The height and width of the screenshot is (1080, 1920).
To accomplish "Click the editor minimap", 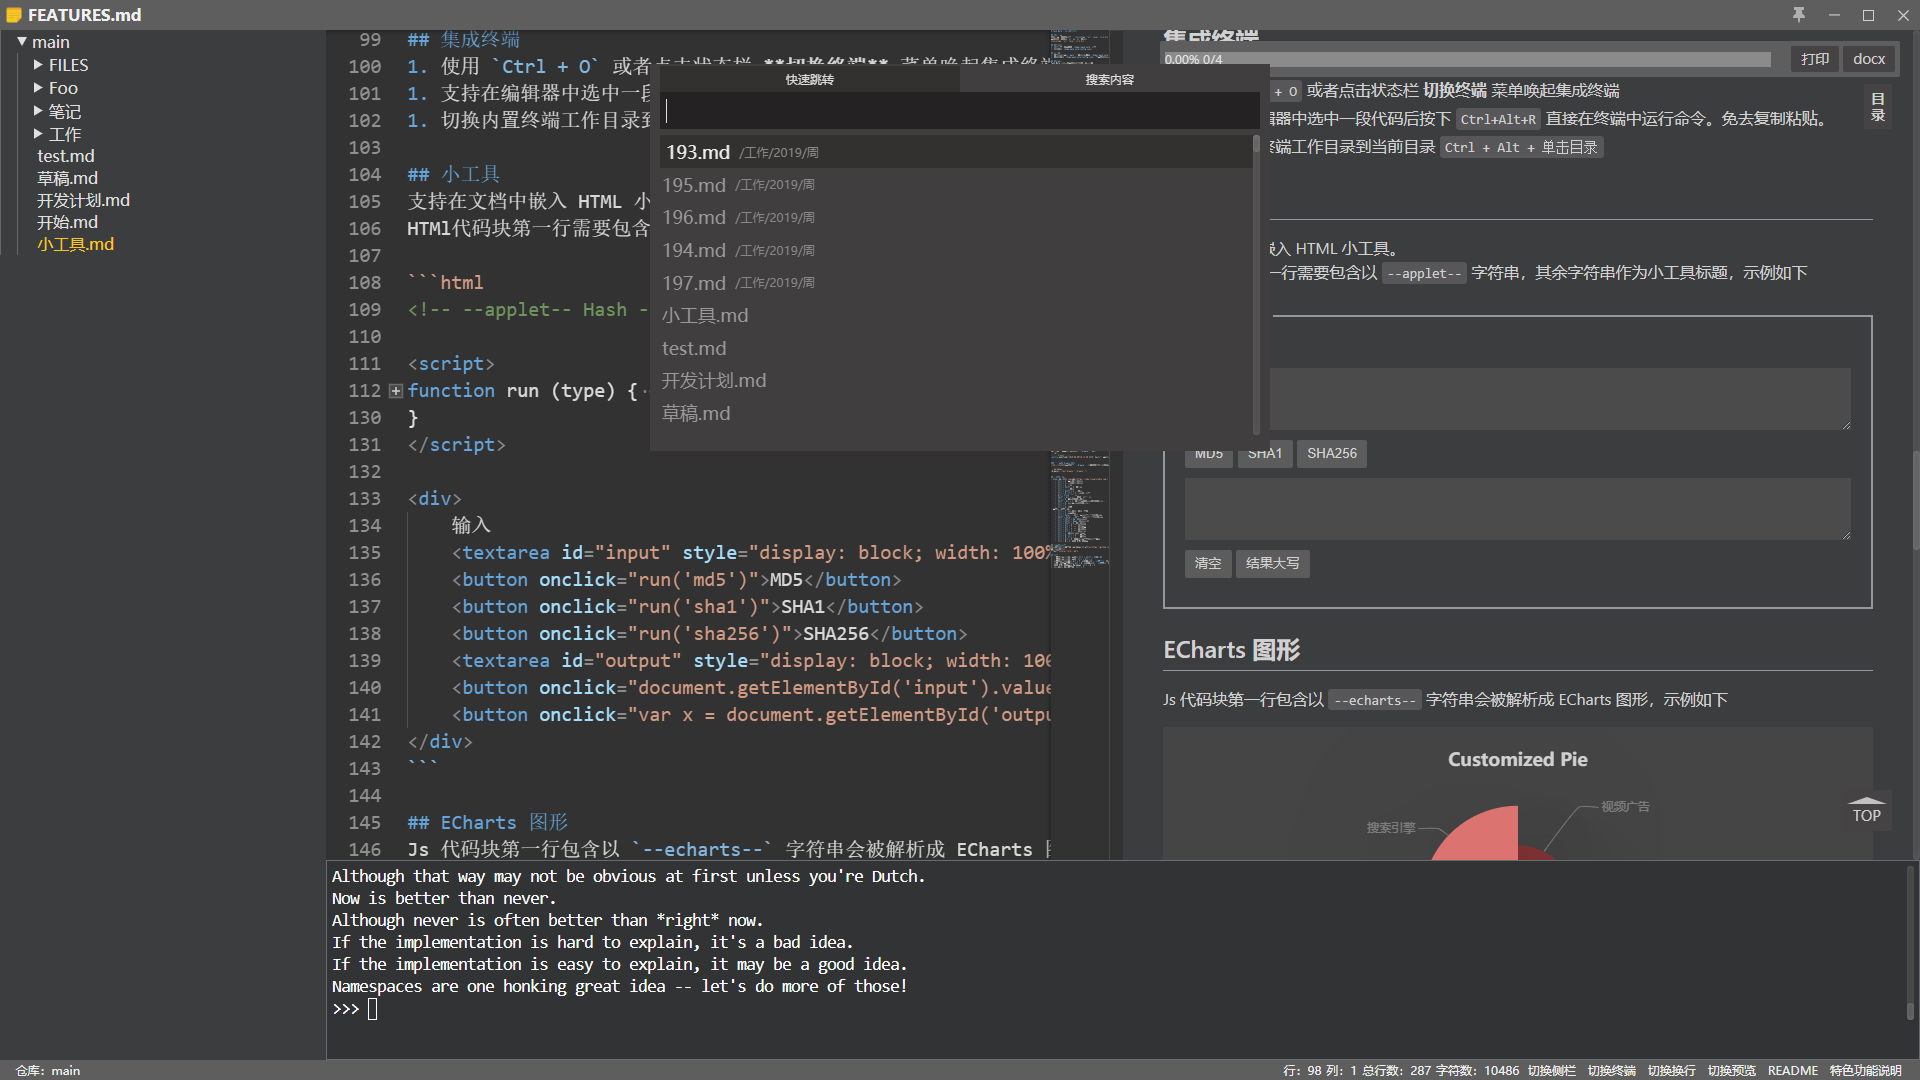I will pyautogui.click(x=1080, y=509).
